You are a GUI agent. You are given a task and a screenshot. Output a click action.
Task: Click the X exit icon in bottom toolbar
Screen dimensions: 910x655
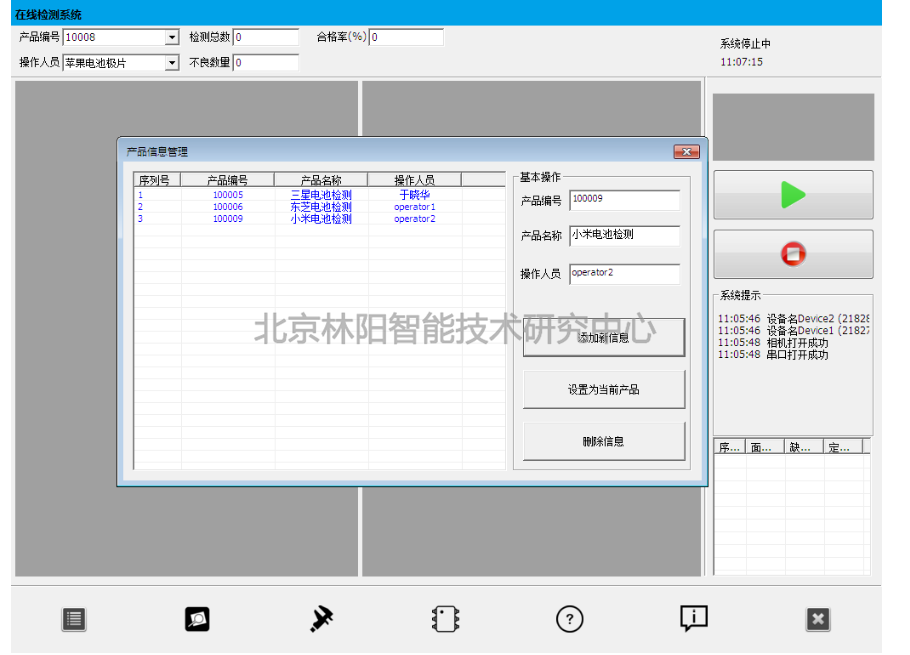[817, 619]
